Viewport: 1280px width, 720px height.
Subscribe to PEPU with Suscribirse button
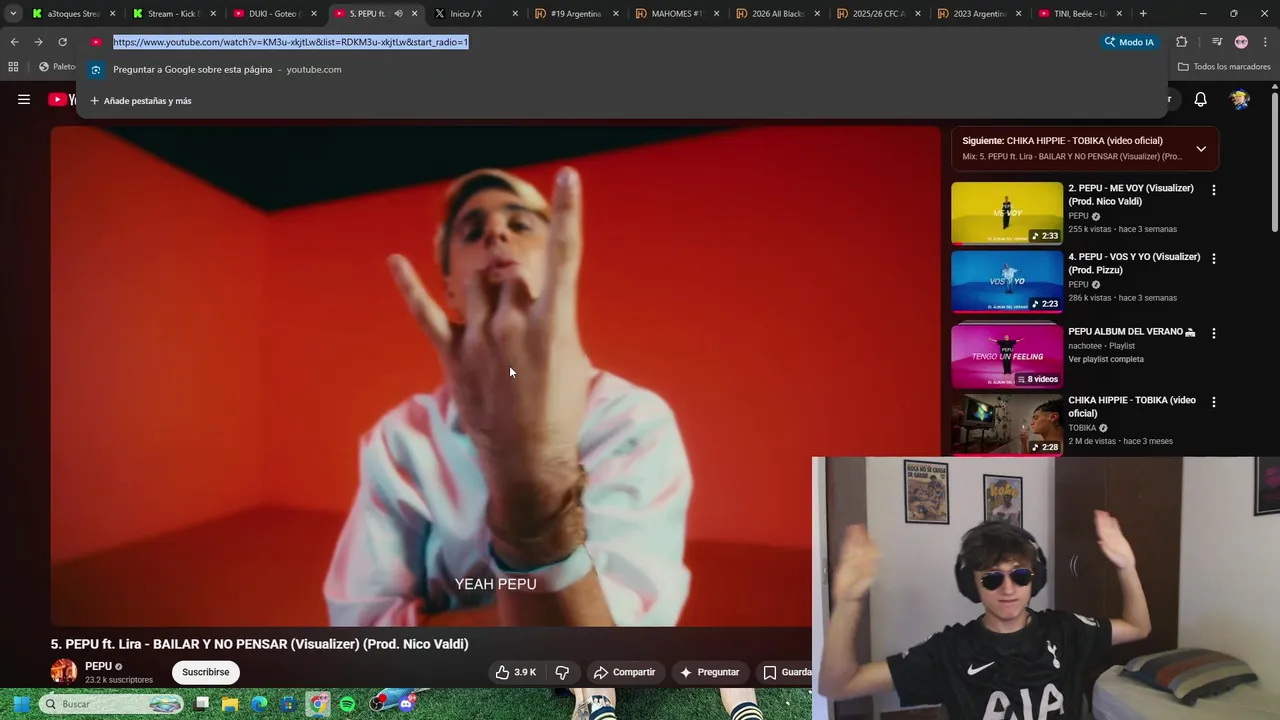point(206,672)
